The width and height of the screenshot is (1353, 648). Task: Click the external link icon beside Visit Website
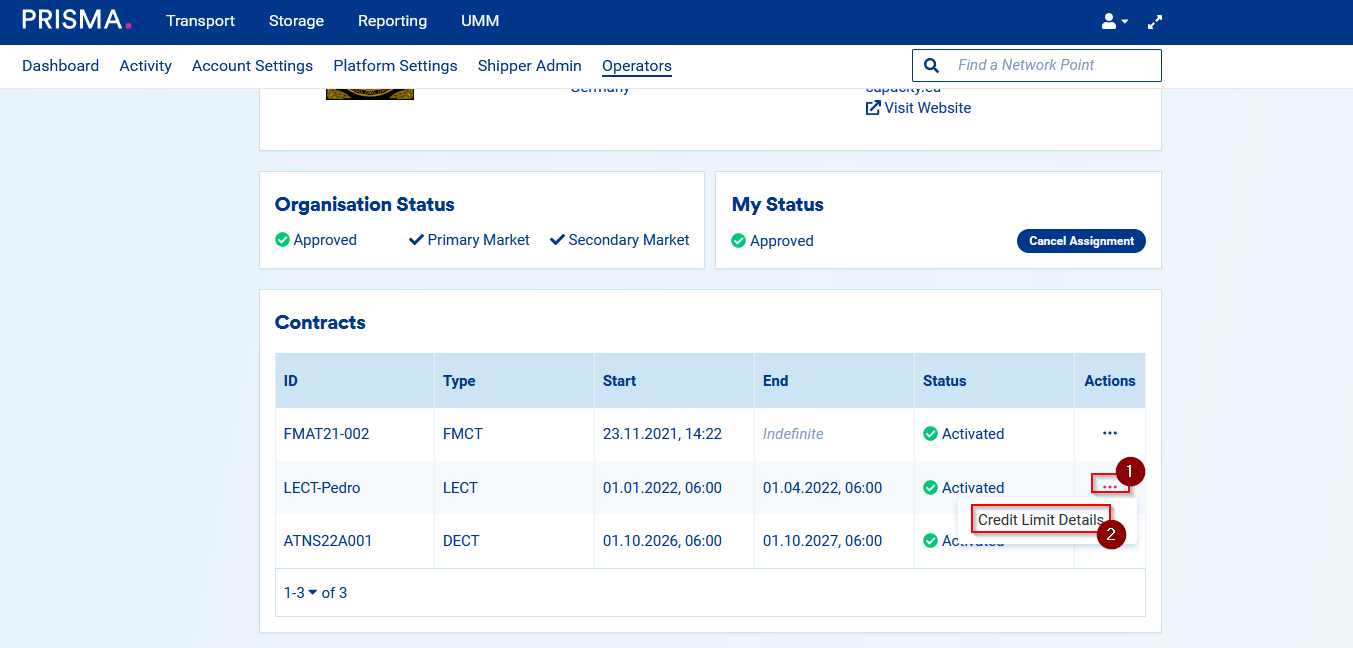tap(873, 108)
